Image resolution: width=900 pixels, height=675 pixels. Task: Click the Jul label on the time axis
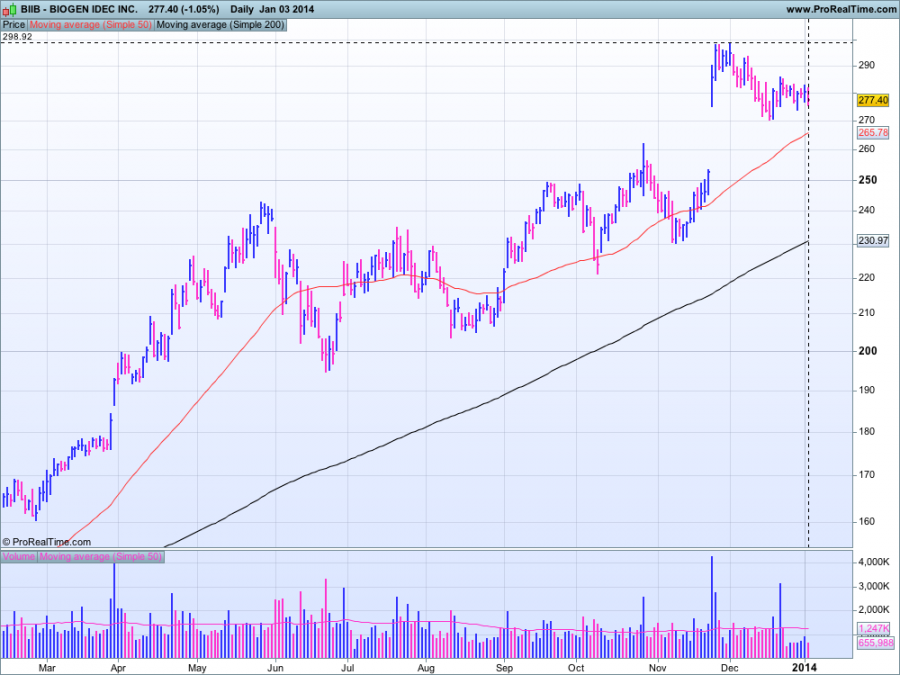347,668
